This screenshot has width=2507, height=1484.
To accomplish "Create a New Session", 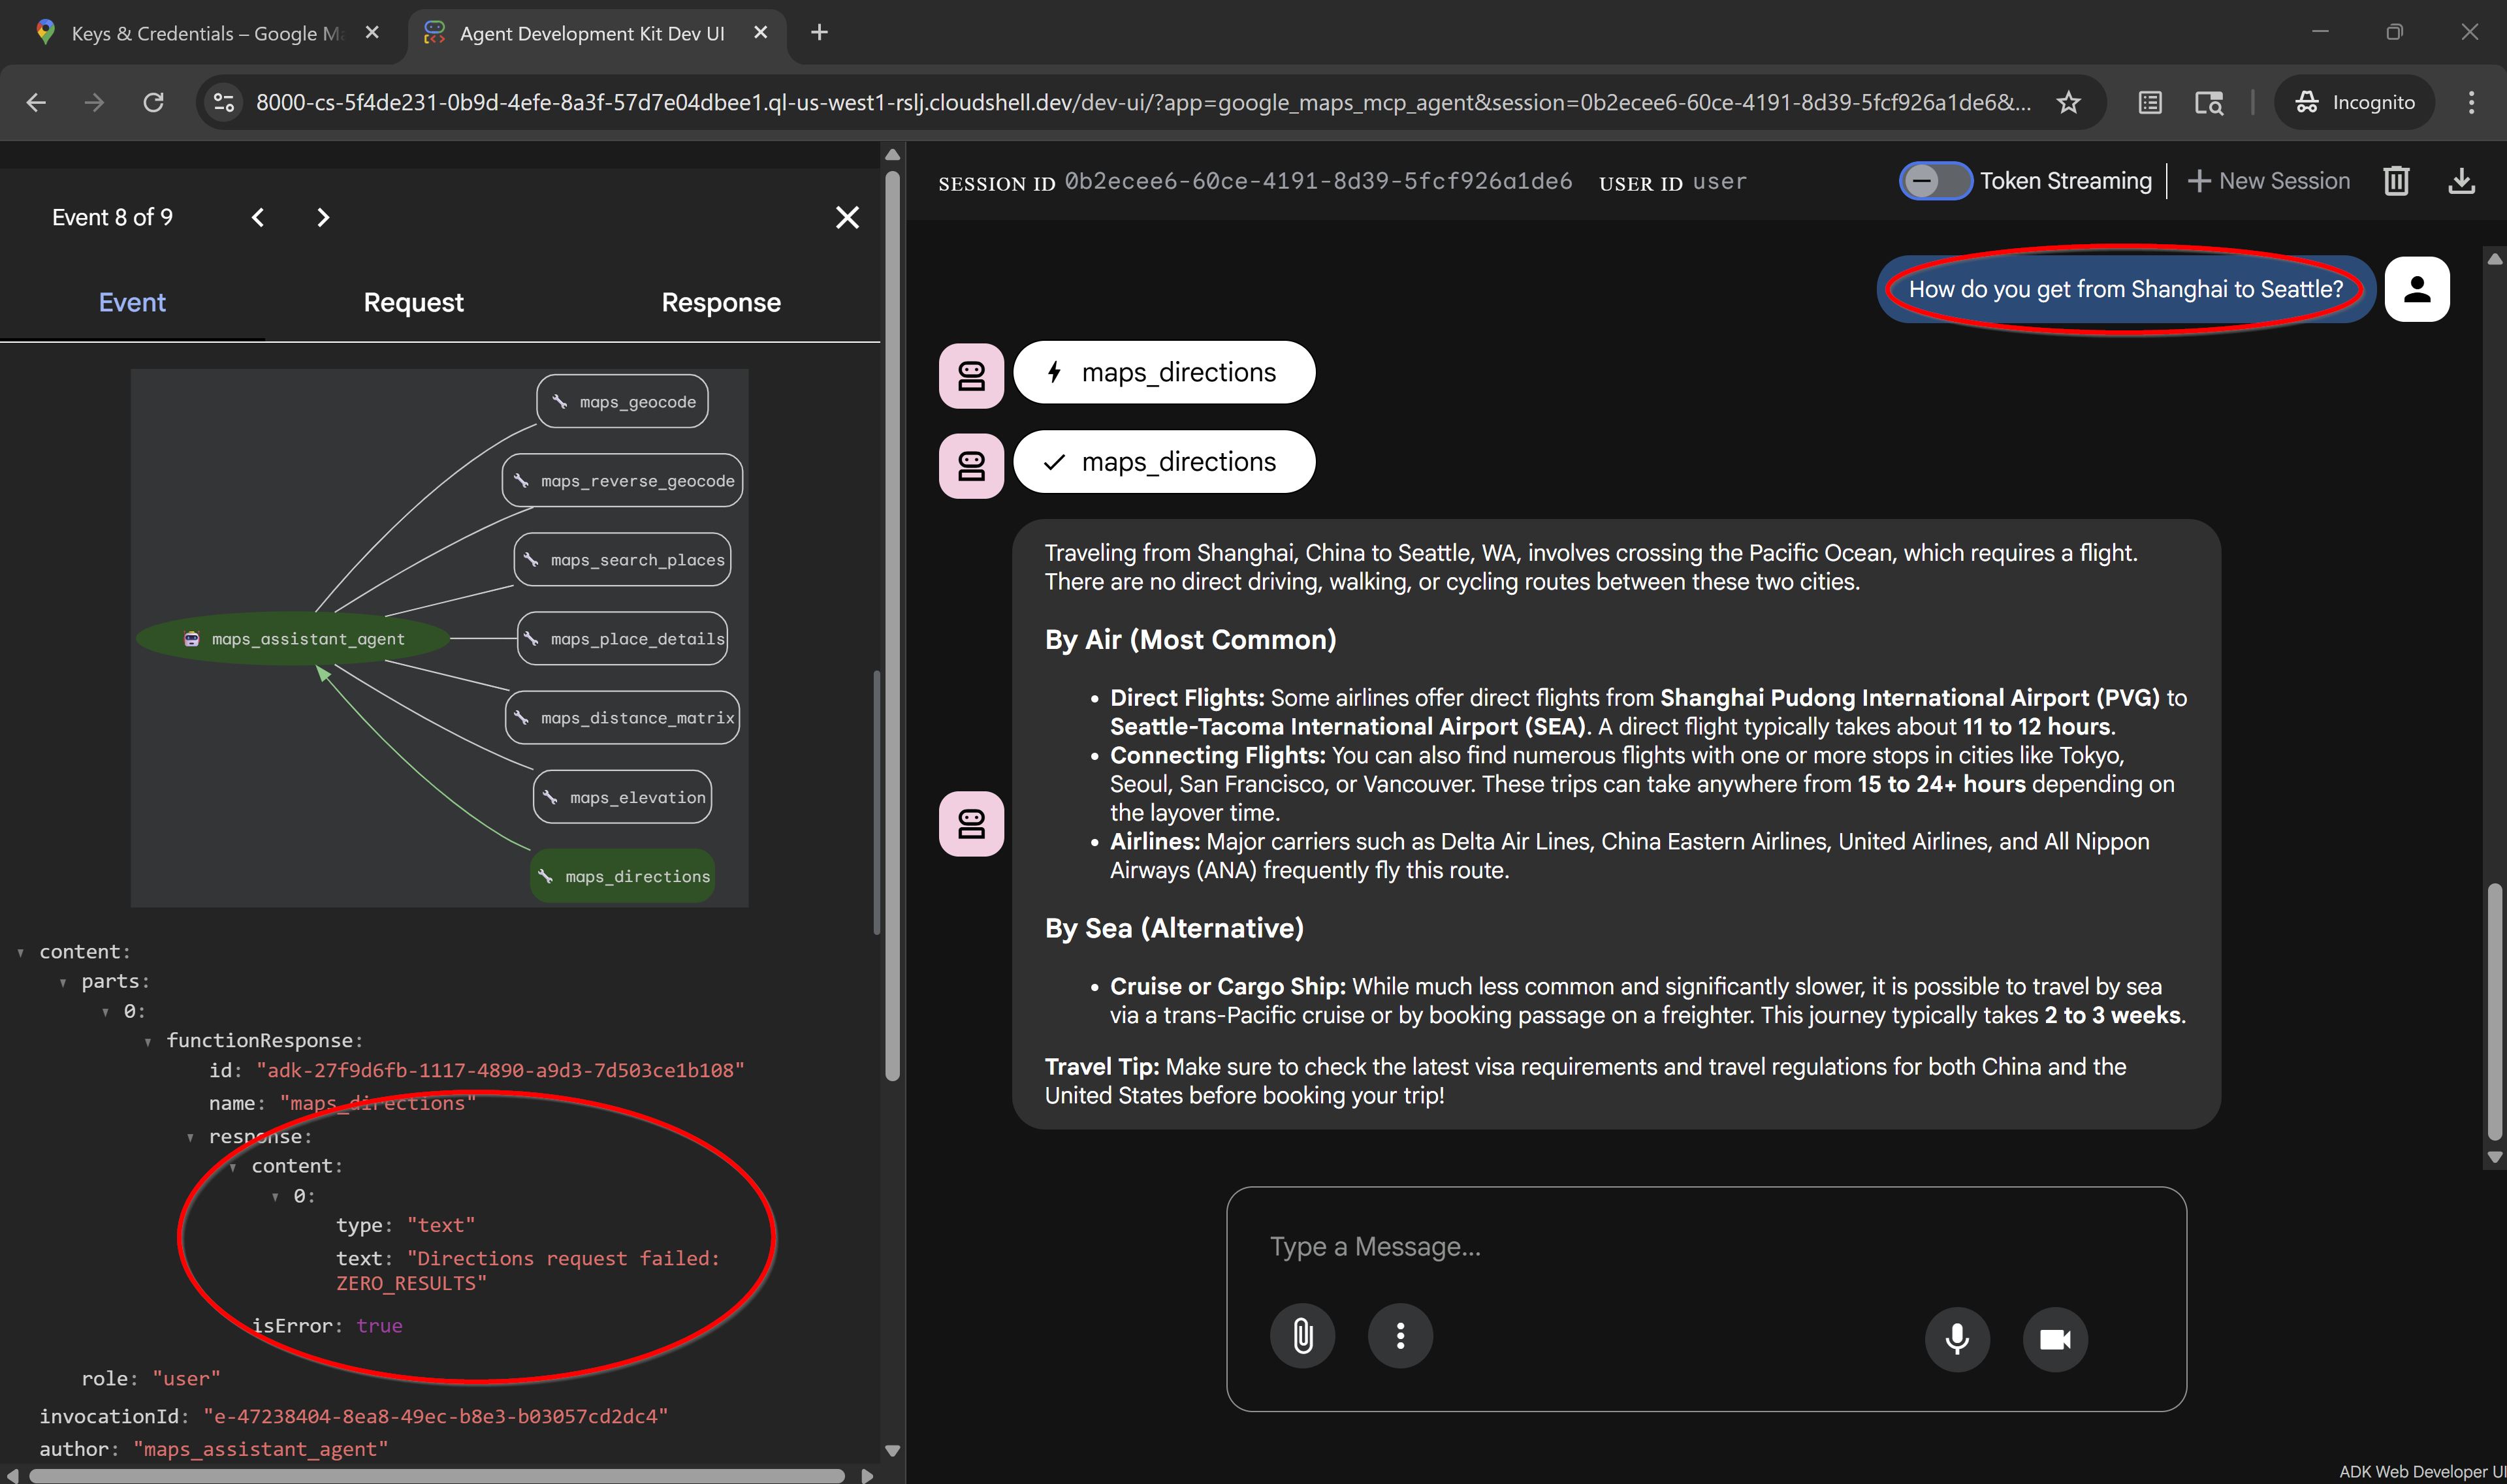I will point(2269,181).
